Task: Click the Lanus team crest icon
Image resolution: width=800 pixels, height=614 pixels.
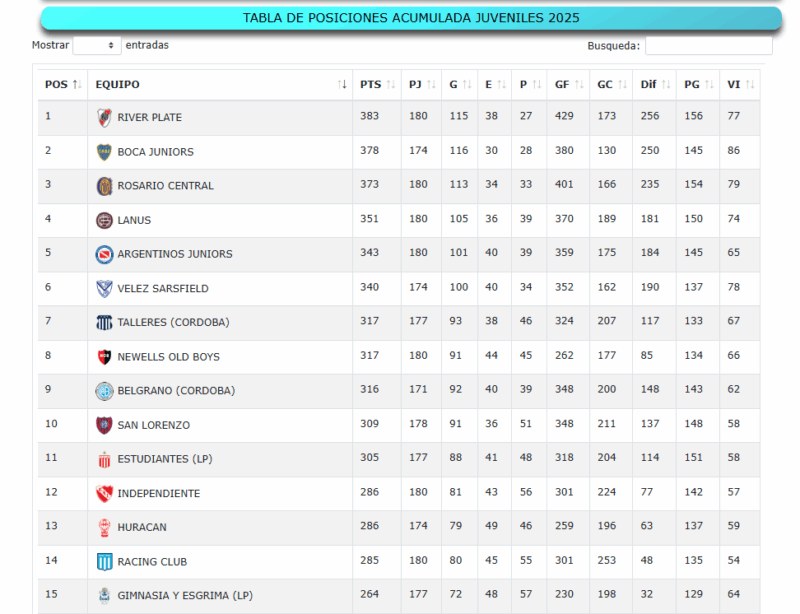Action: pyautogui.click(x=104, y=220)
